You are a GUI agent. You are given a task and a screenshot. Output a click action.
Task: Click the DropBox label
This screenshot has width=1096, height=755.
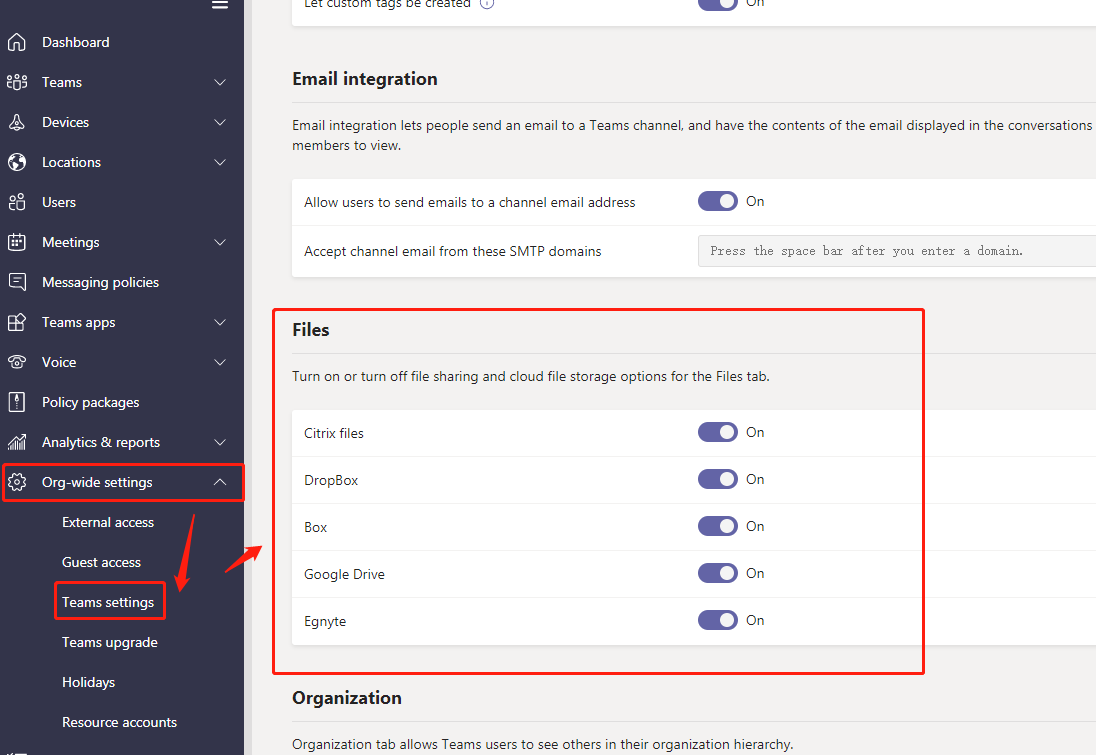331,480
